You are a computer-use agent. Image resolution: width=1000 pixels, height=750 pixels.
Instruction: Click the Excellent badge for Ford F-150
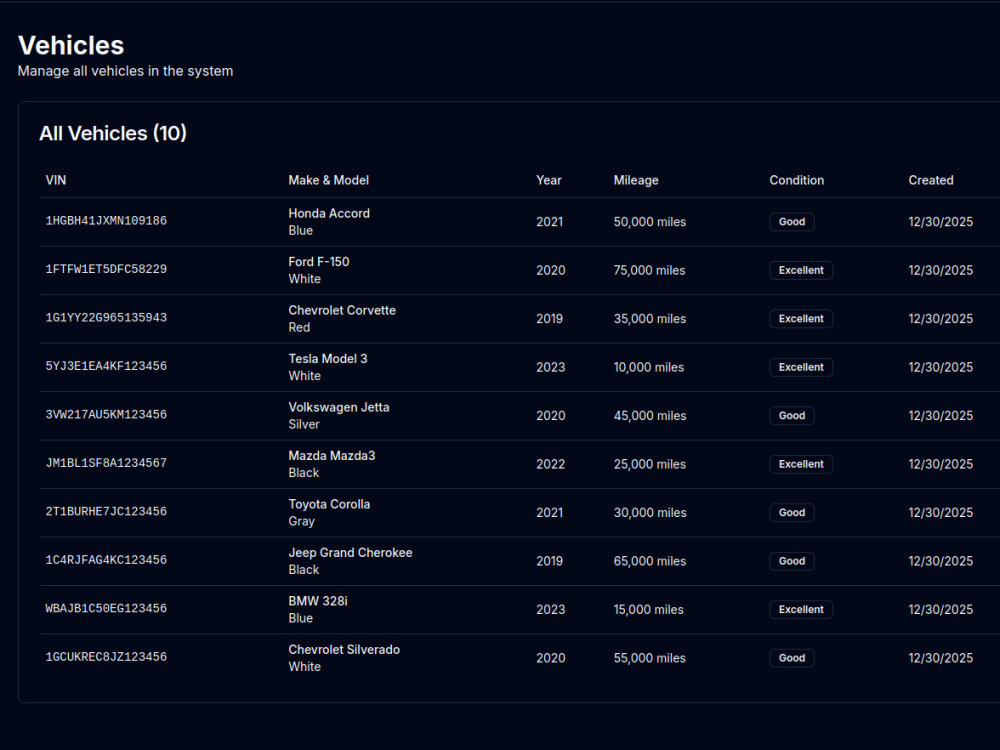tap(801, 270)
